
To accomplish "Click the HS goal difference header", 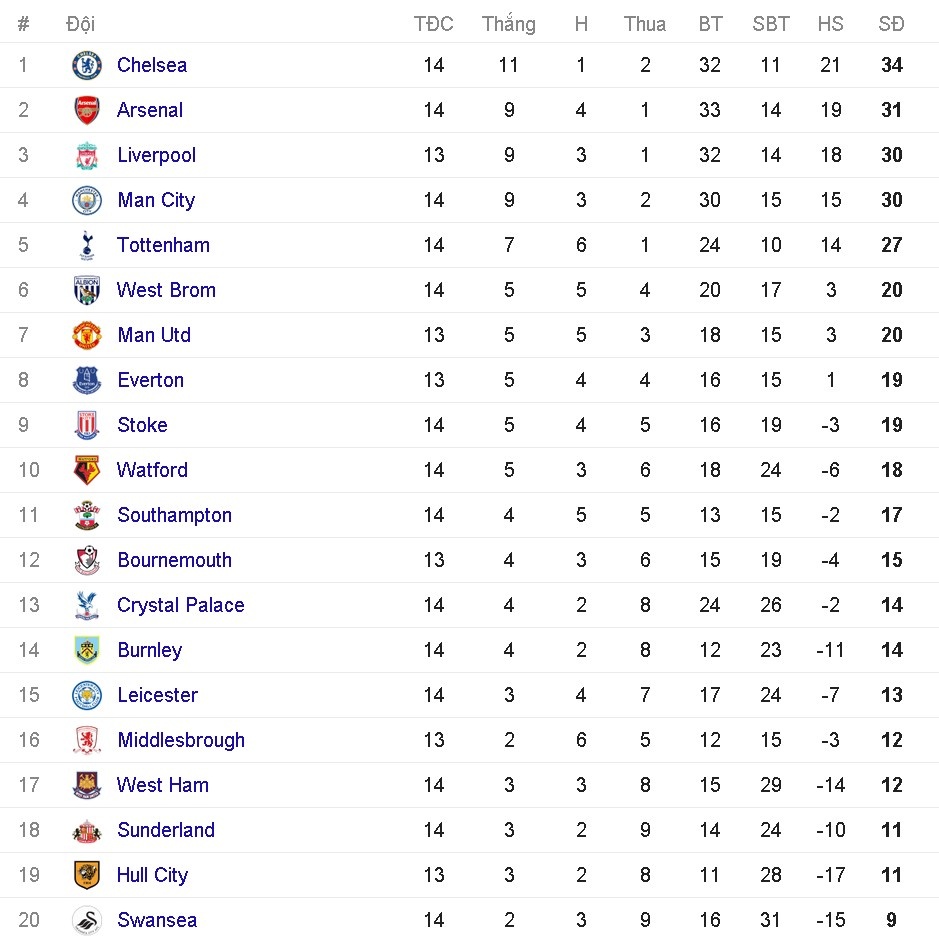I will pos(830,24).
